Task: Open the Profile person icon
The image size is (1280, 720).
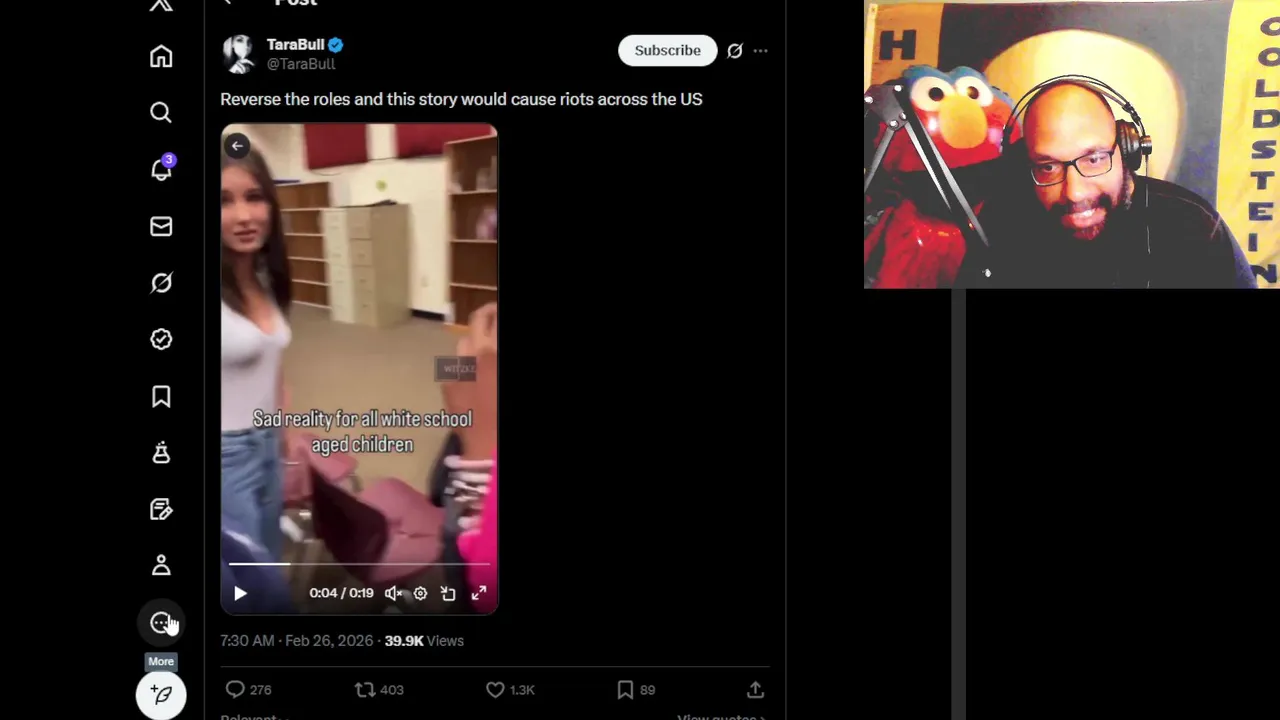Action: click(161, 565)
